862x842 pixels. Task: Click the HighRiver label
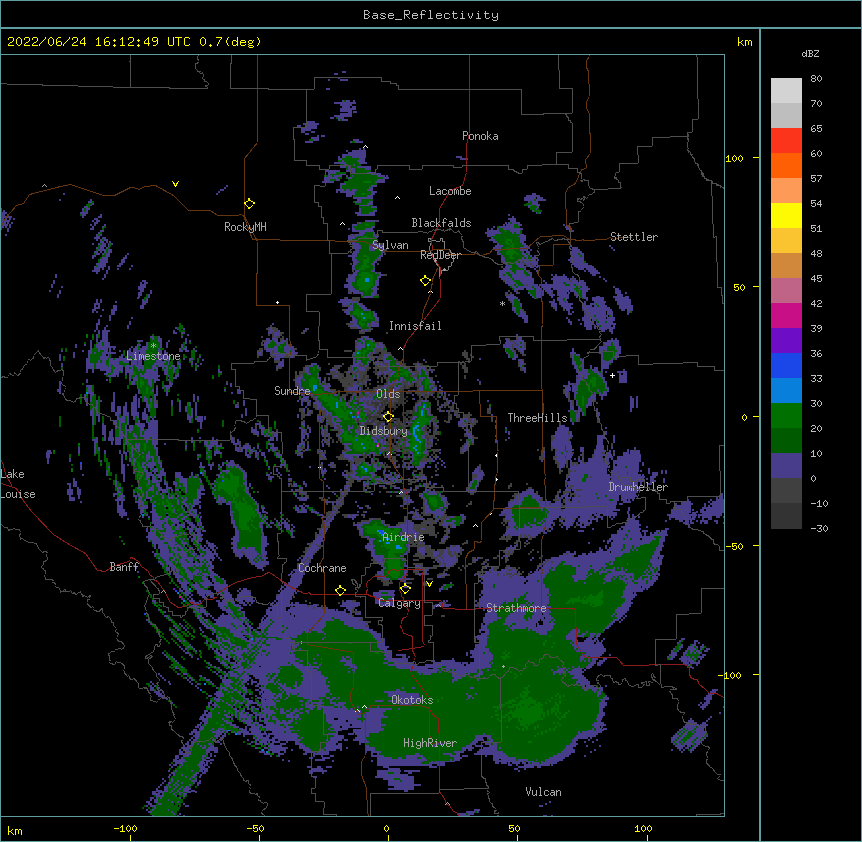tap(430, 743)
